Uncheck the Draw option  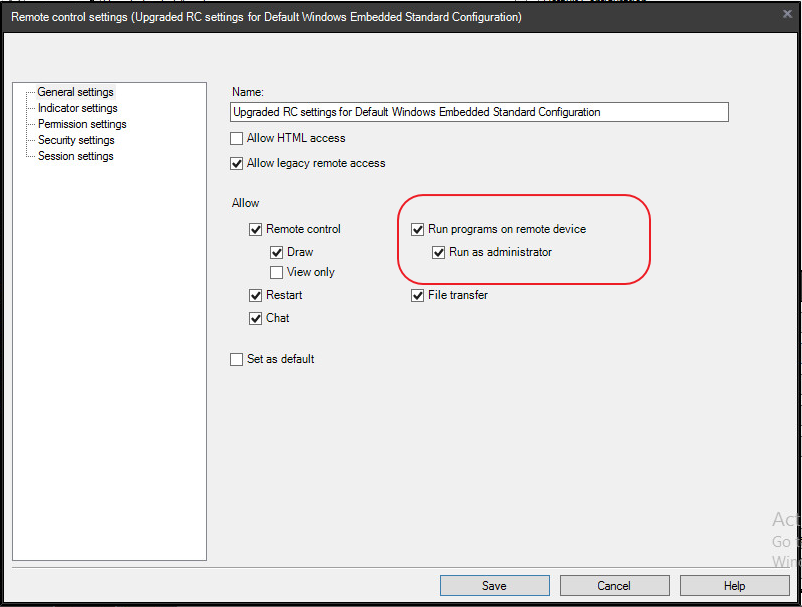(276, 252)
